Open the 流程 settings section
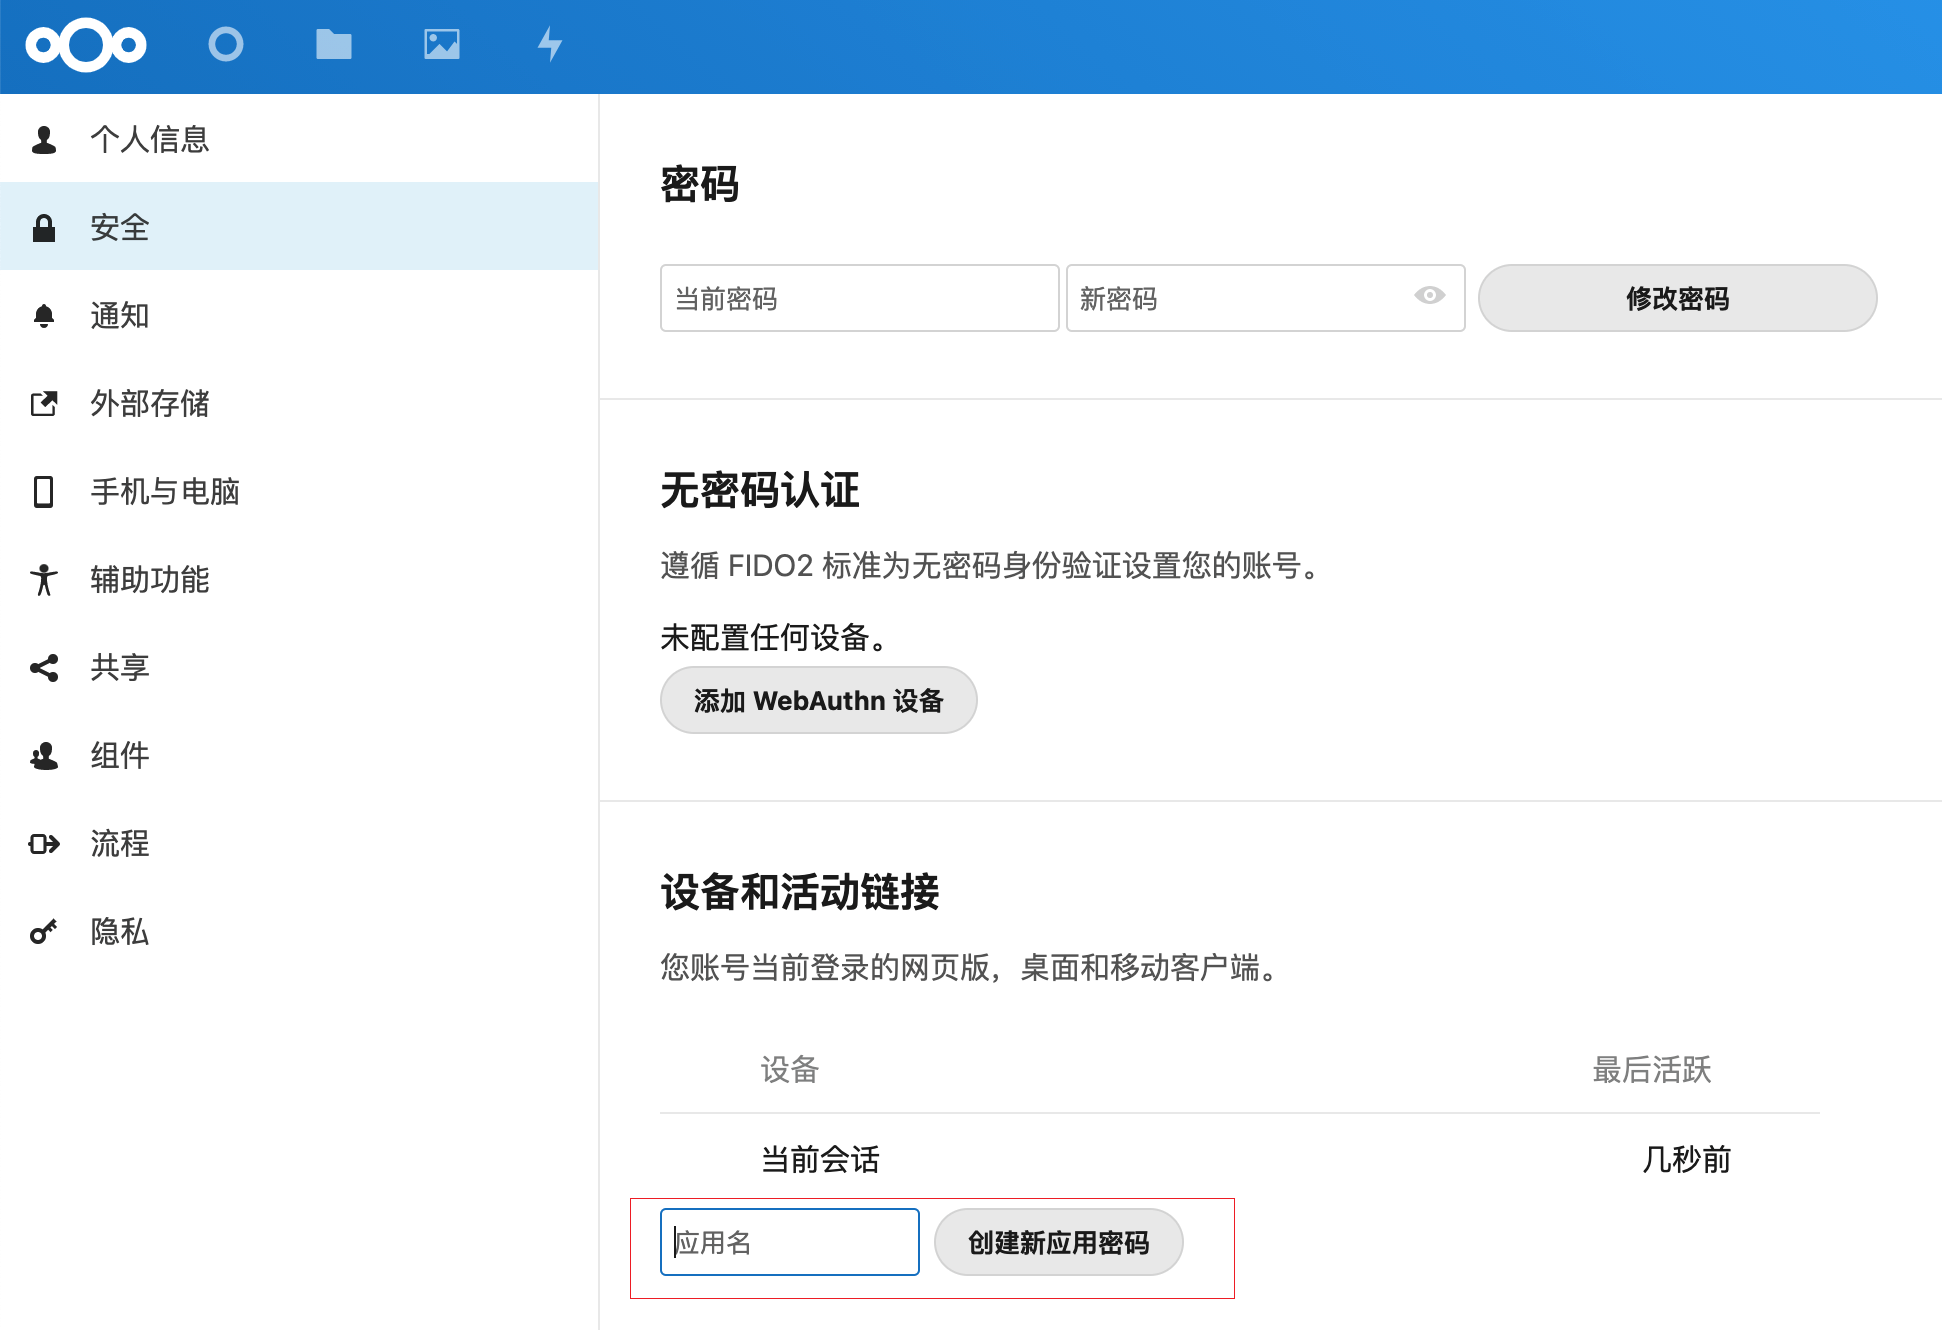This screenshot has width=1942, height=1330. coord(120,844)
